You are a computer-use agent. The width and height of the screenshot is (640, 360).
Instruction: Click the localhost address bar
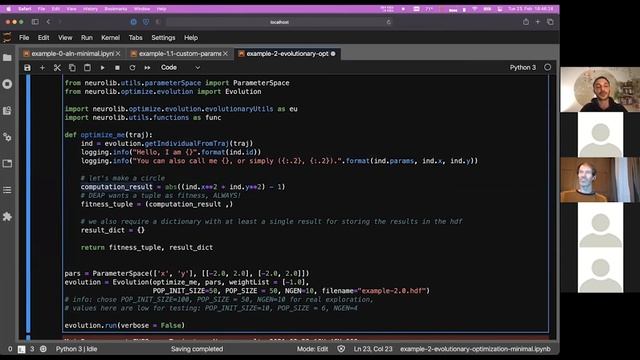click(279, 22)
